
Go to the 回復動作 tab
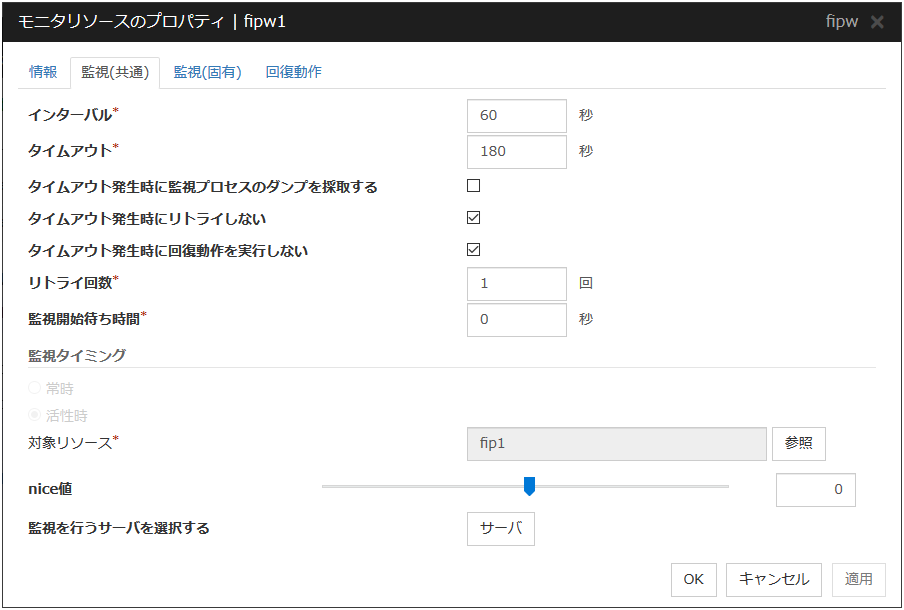(293, 72)
